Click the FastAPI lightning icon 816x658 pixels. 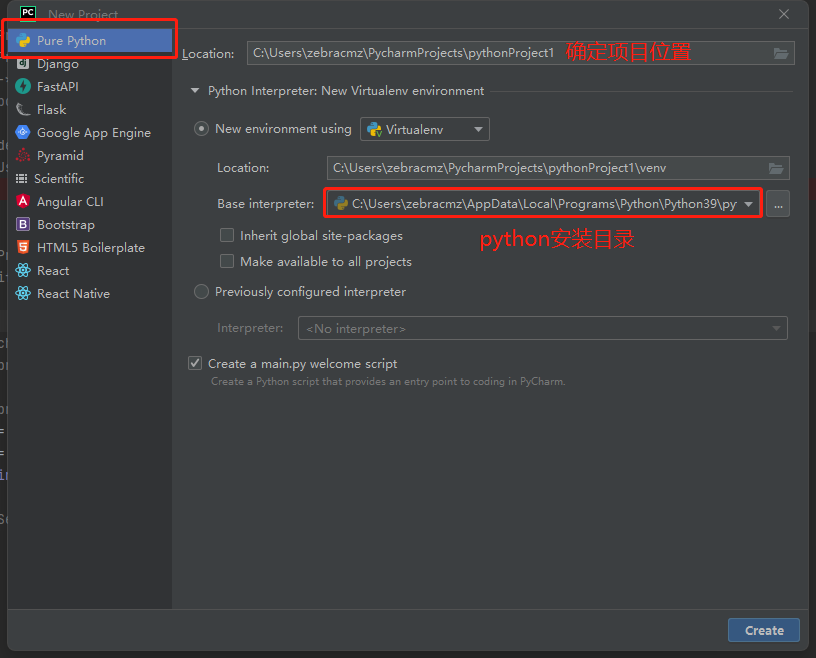coord(23,86)
